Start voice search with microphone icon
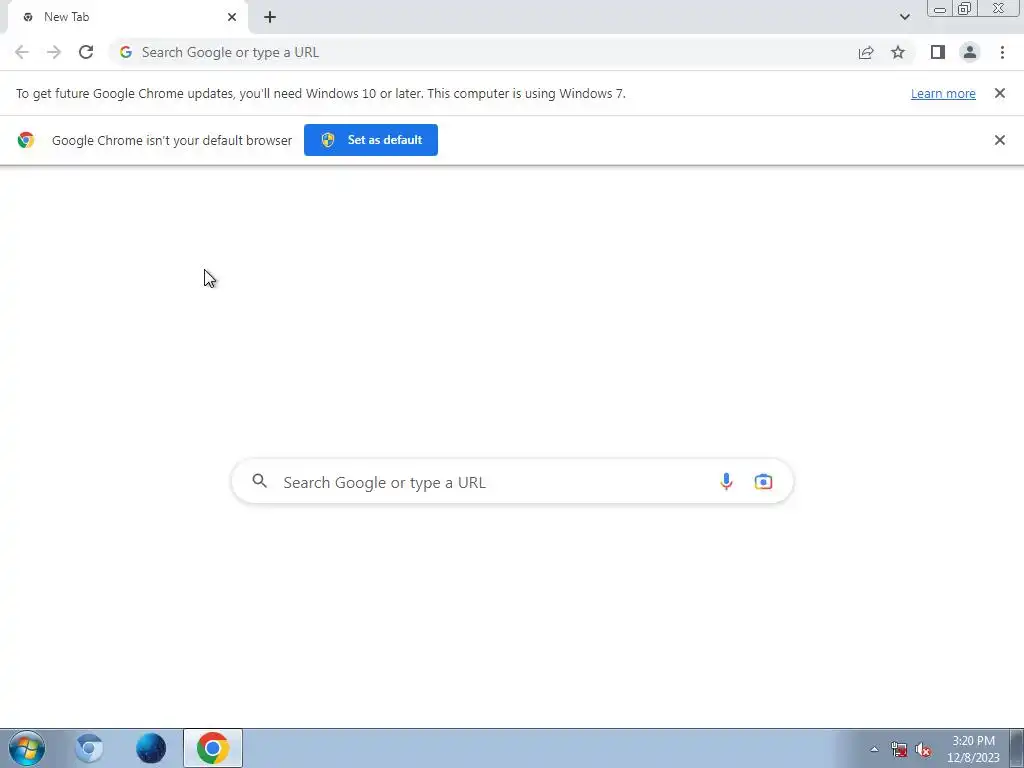This screenshot has height=768, width=1024. tap(726, 482)
